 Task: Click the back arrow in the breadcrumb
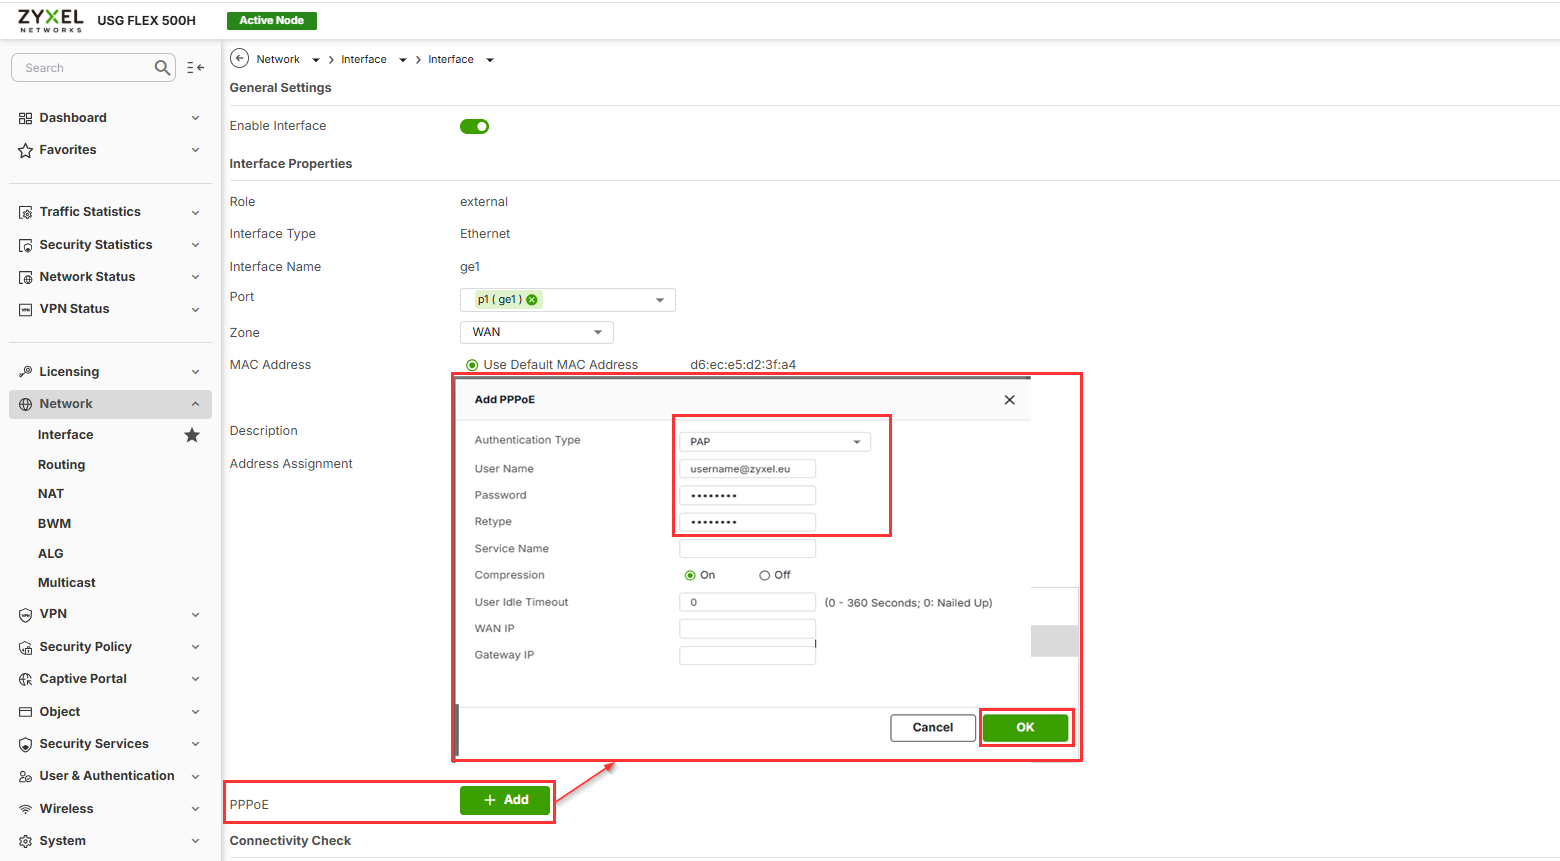click(239, 58)
